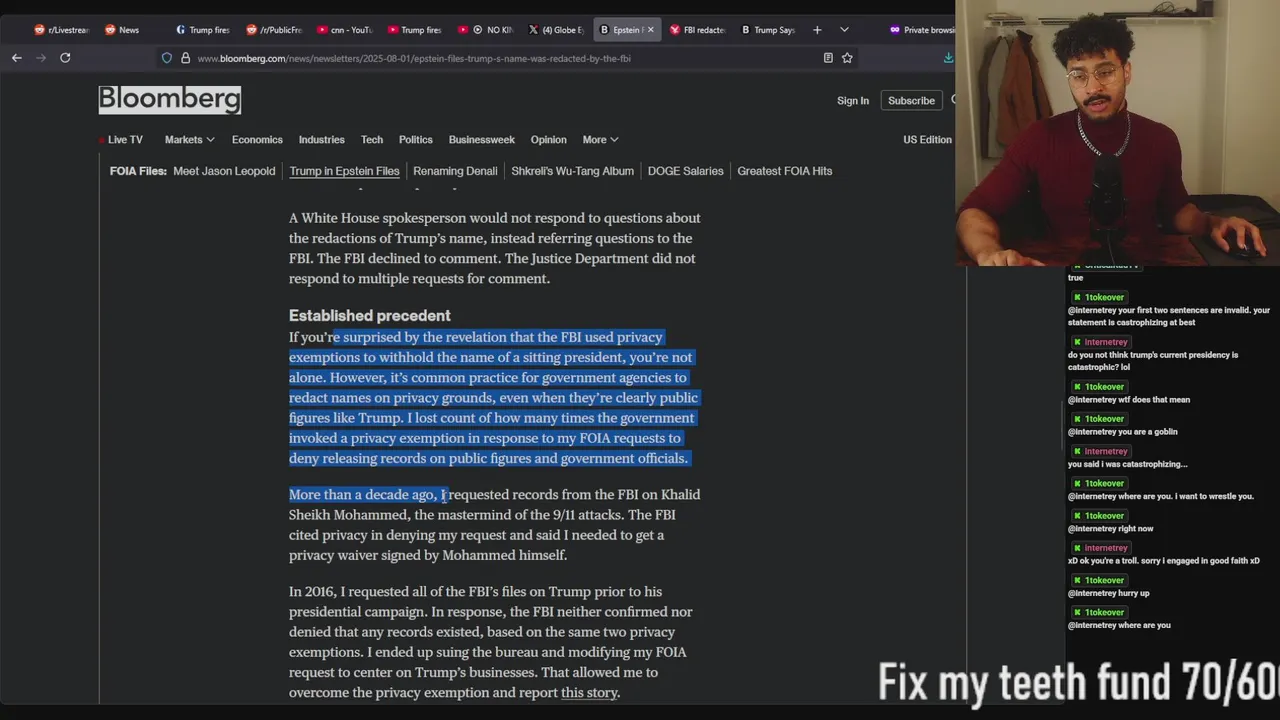Open the Industries section
This screenshot has width=1280, height=720.
pos(321,140)
